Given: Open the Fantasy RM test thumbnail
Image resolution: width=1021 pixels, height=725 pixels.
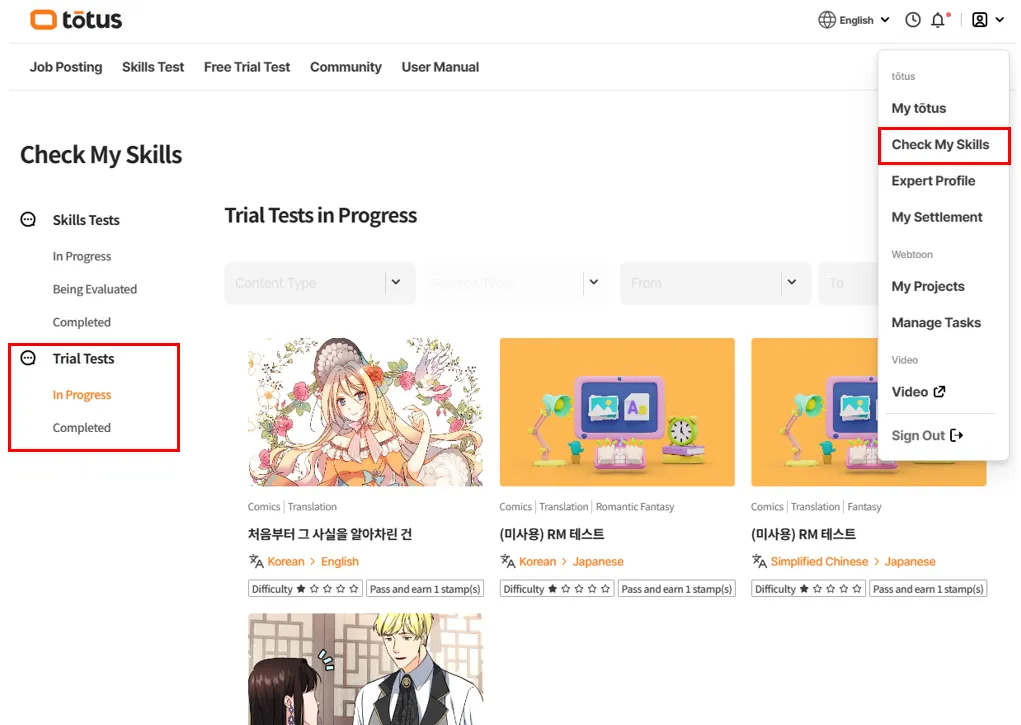Looking at the screenshot, I should pos(815,412).
